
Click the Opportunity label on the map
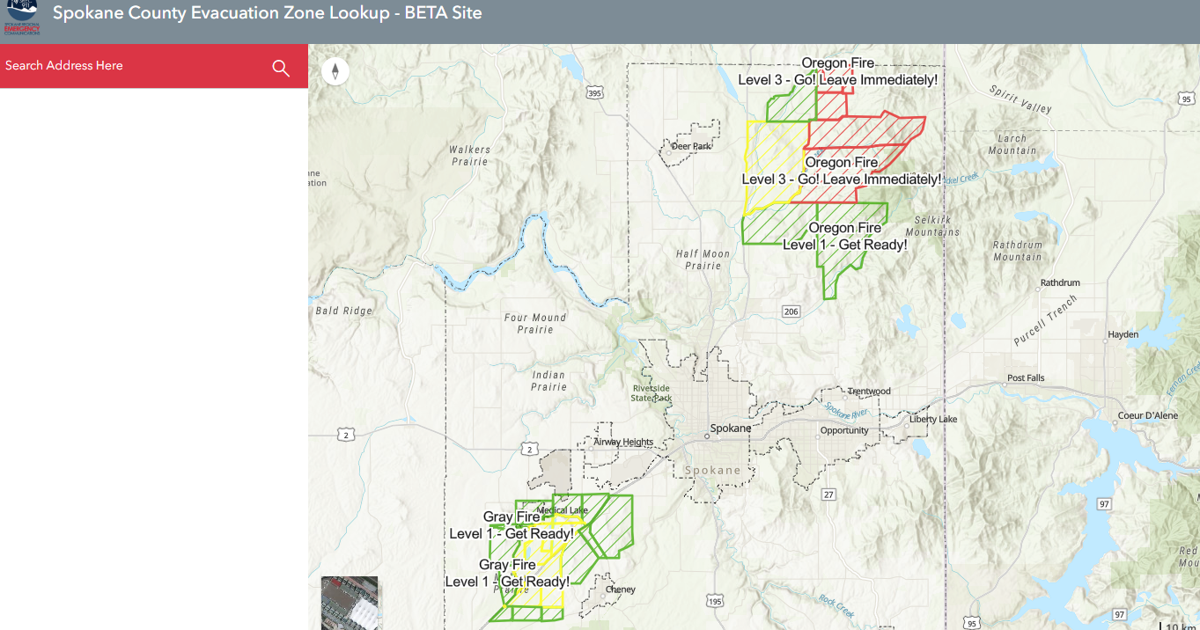coord(844,431)
